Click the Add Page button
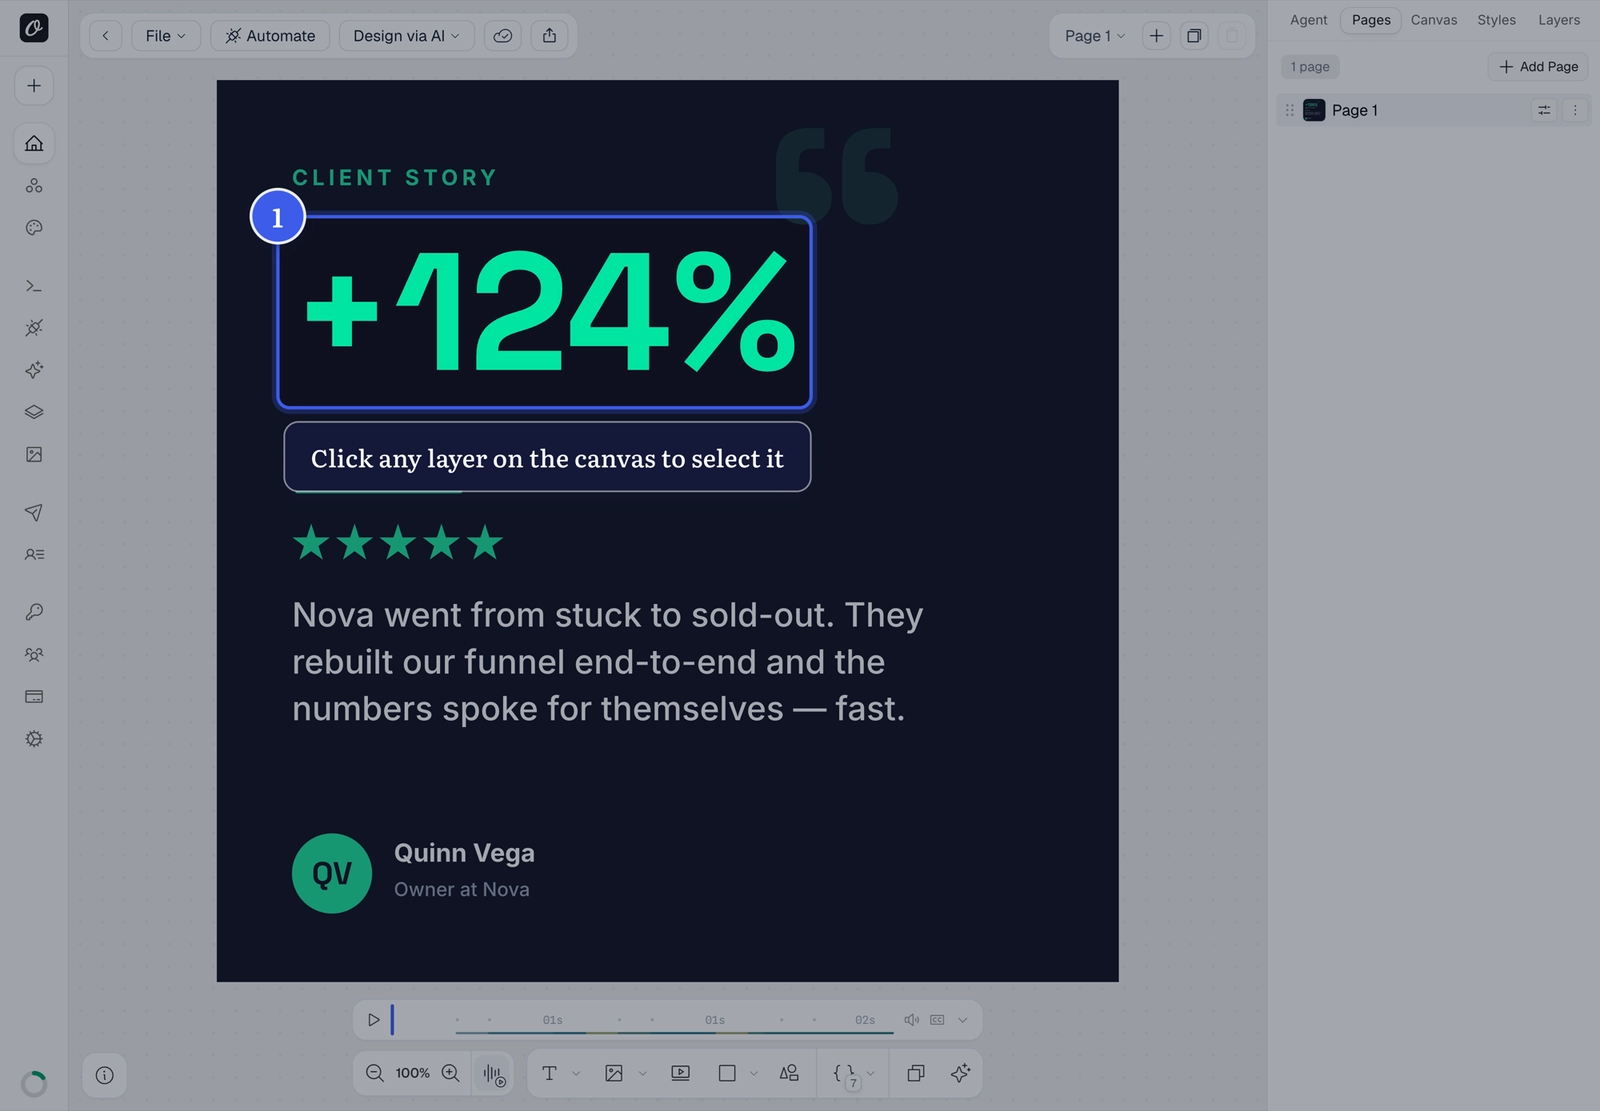 (x=1538, y=67)
